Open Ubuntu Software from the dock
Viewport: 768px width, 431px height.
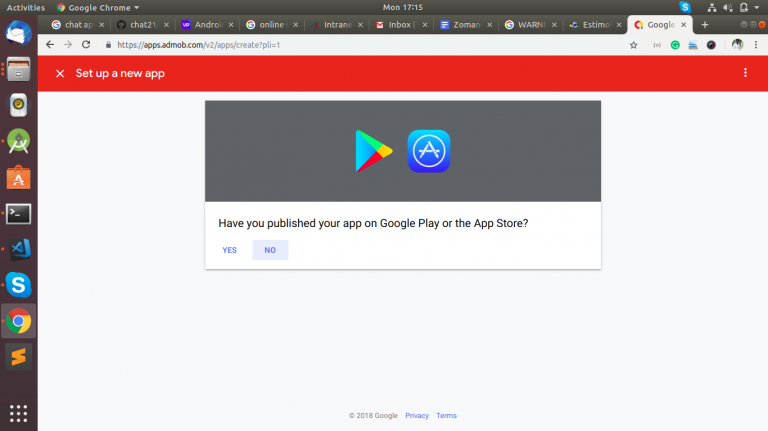tap(19, 177)
